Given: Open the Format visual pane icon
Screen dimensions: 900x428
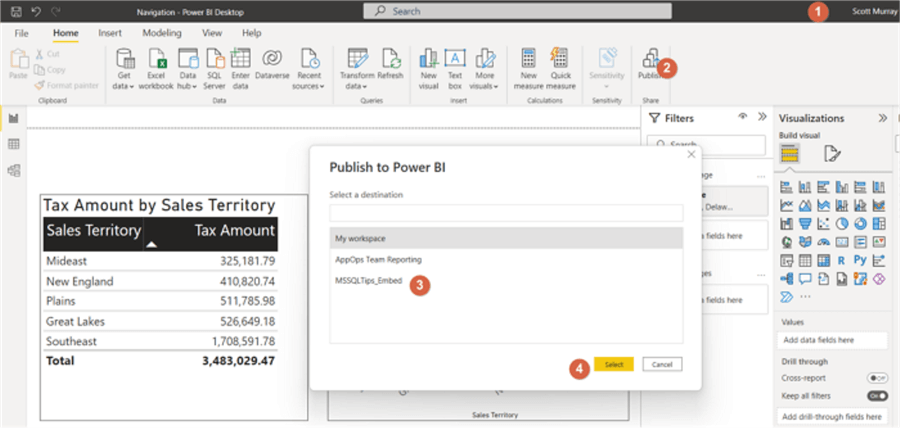Looking at the screenshot, I should pos(832,153).
